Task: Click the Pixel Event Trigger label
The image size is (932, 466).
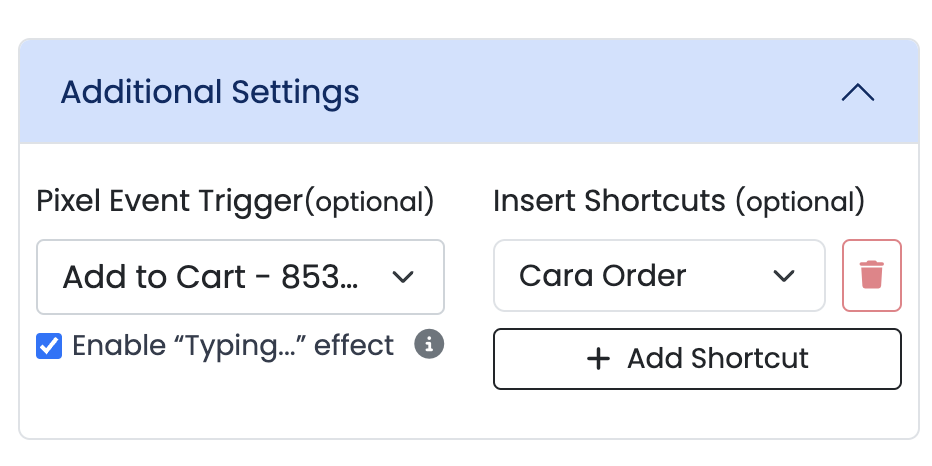Action: [x=169, y=201]
